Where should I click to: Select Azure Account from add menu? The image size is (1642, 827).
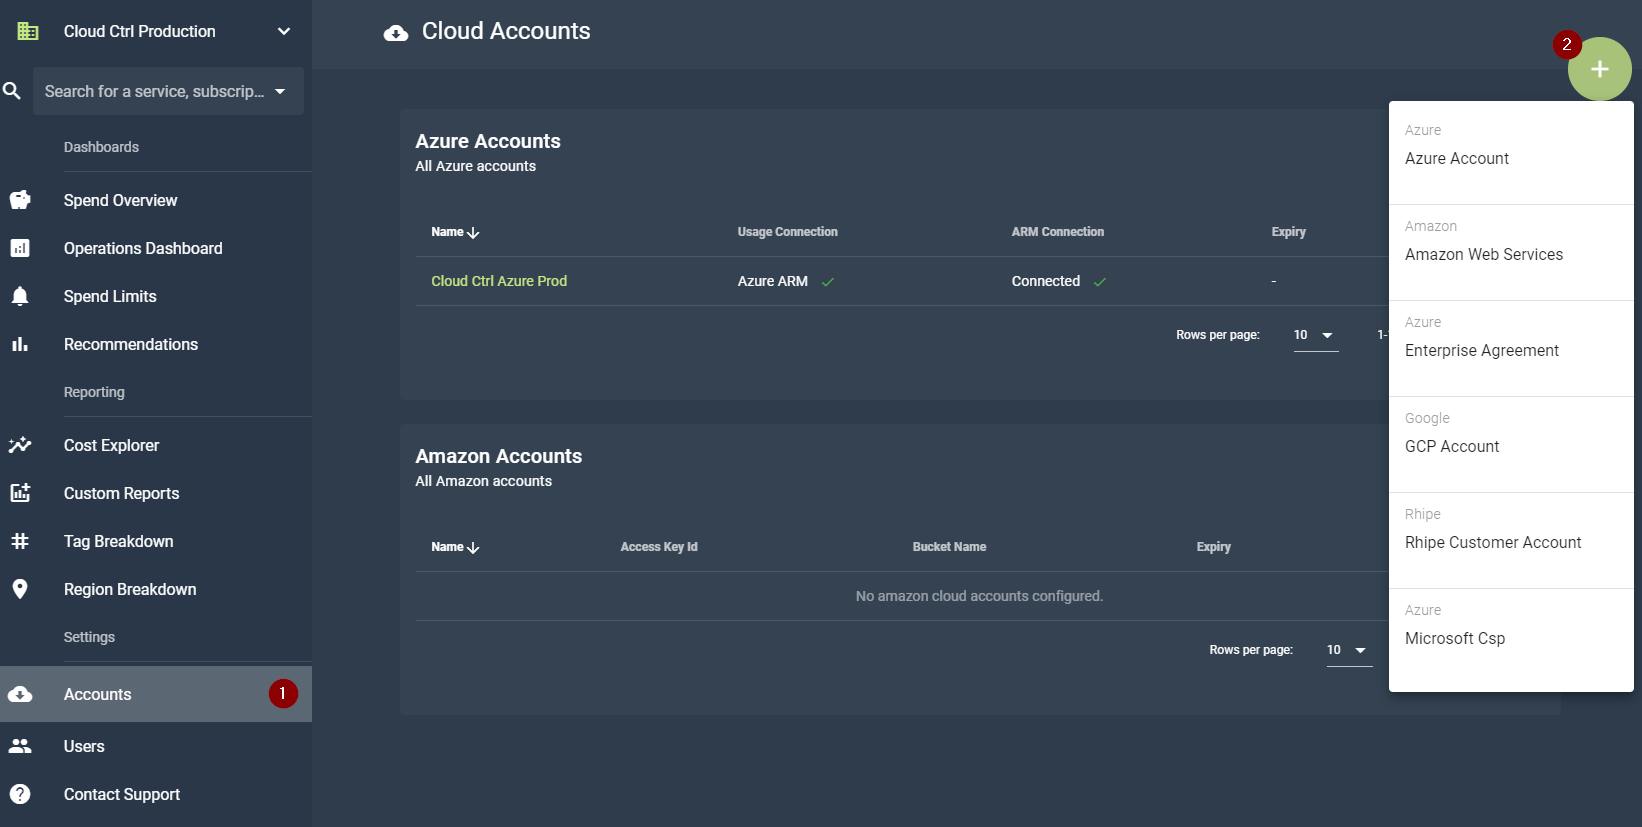pos(1511,158)
